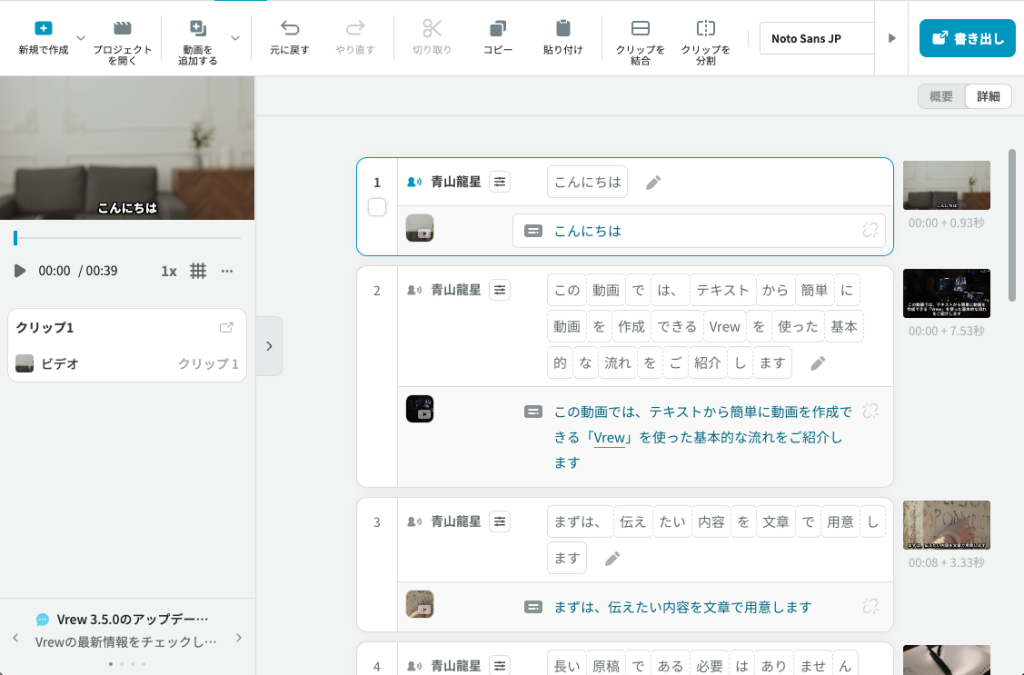Switch to the 詳細 tab
The height and width of the screenshot is (675, 1024).
click(x=987, y=96)
